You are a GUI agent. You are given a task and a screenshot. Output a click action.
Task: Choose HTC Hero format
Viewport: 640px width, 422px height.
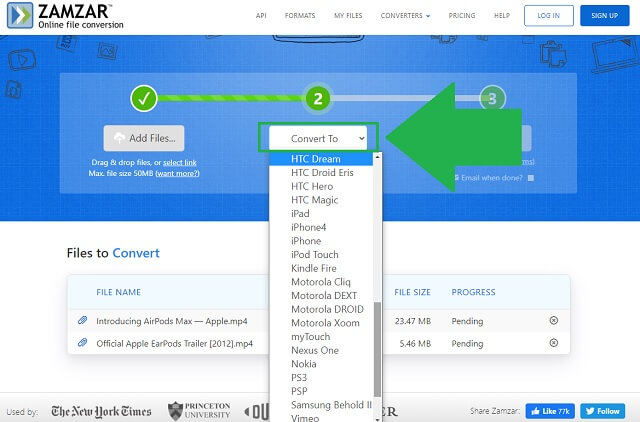click(321, 186)
